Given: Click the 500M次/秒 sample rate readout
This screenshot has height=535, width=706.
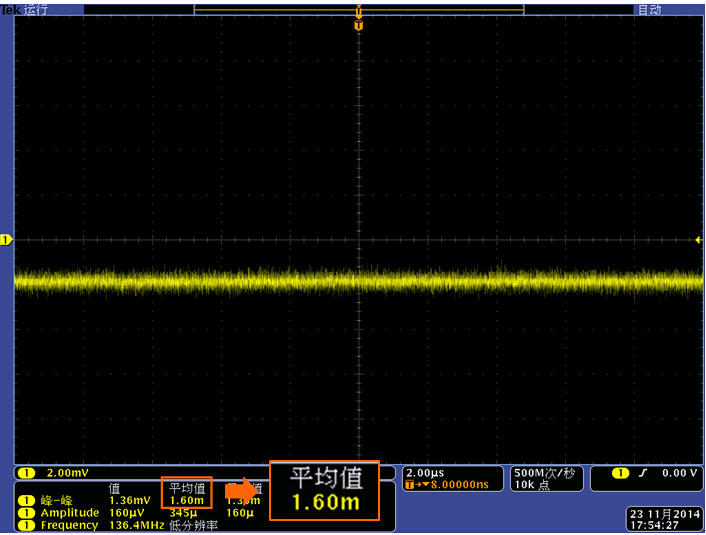Looking at the screenshot, I should [545, 473].
